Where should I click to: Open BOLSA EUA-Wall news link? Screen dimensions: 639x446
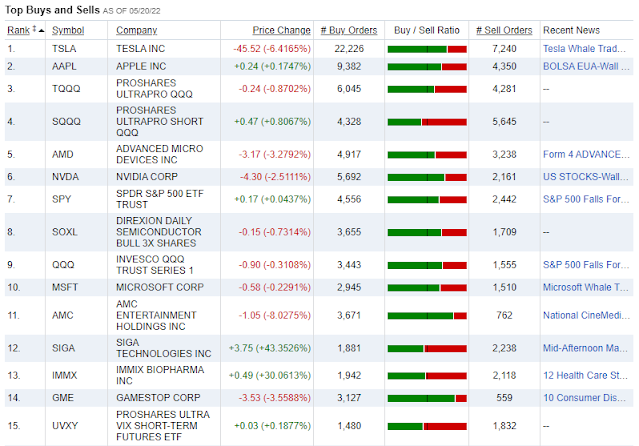586,66
